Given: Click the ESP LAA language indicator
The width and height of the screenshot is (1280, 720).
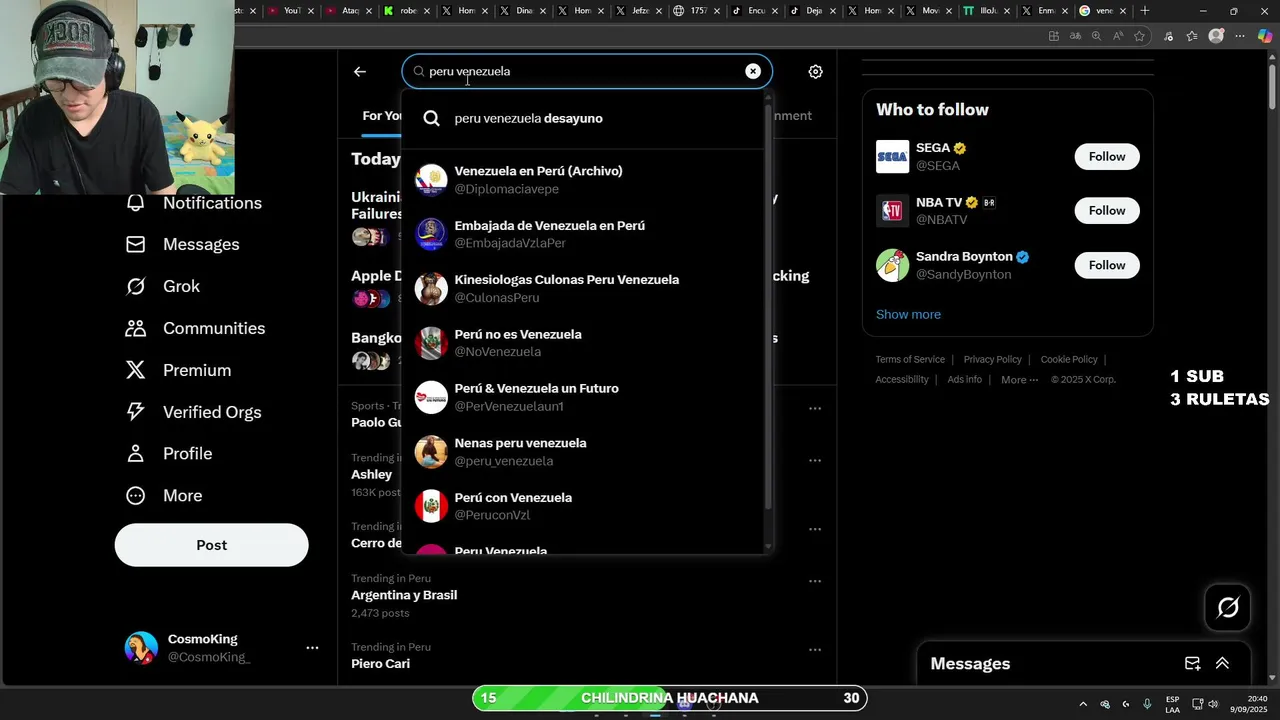Looking at the screenshot, I should click(1172, 704).
